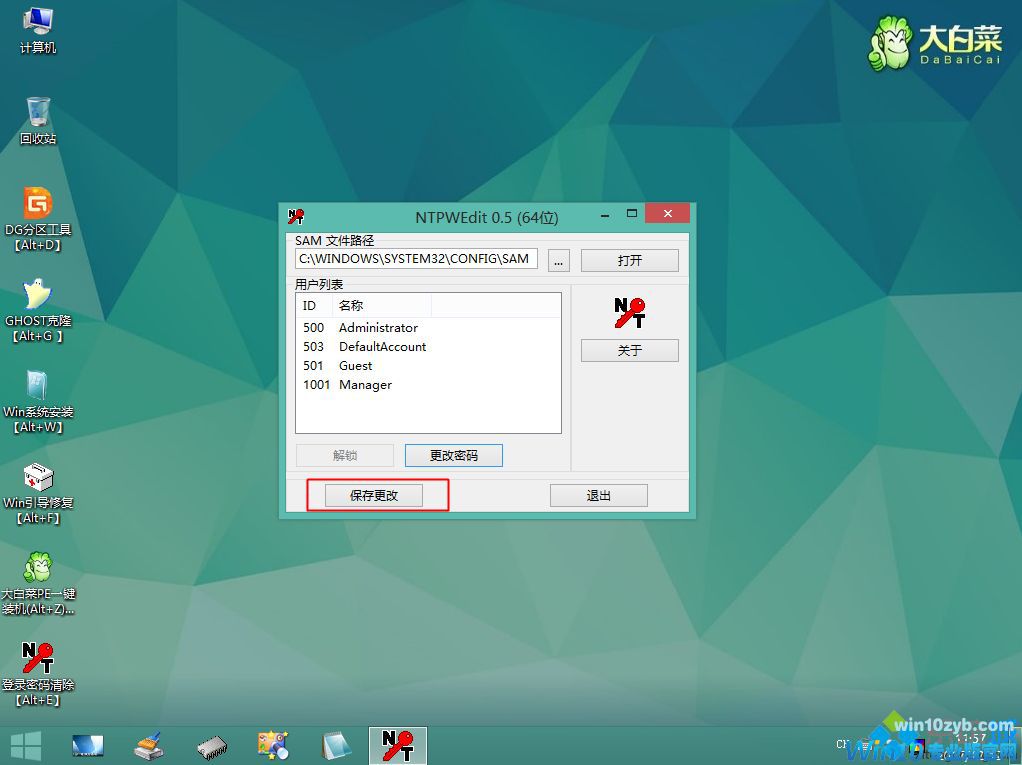Open Win系统安装 desktop shortcut

38,387
